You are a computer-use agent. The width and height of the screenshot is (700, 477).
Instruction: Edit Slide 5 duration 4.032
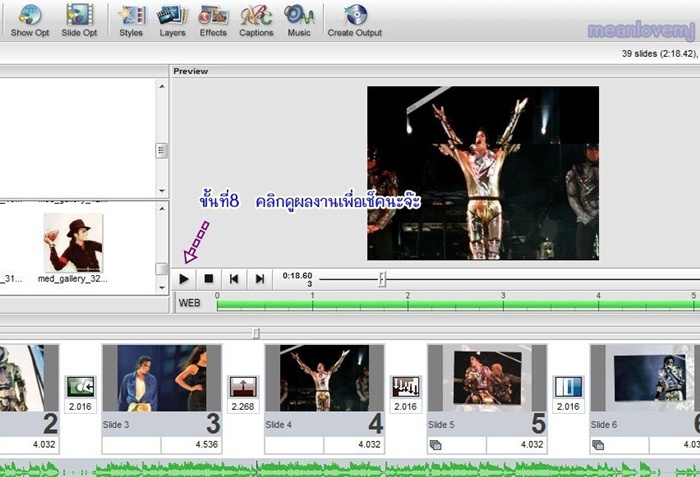pyautogui.click(x=517, y=445)
